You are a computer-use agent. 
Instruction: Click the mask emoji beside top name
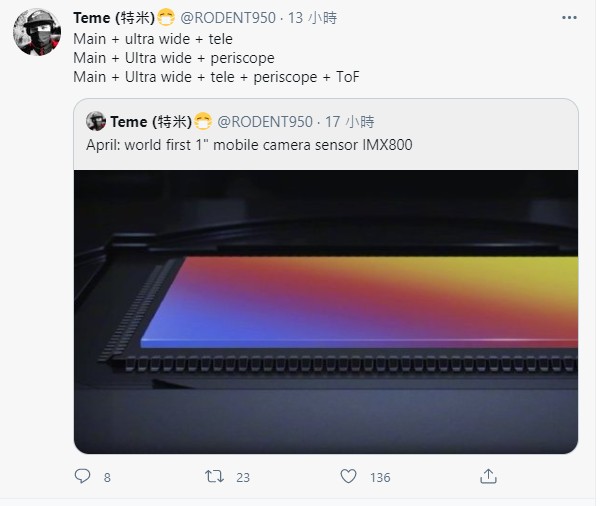(166, 18)
